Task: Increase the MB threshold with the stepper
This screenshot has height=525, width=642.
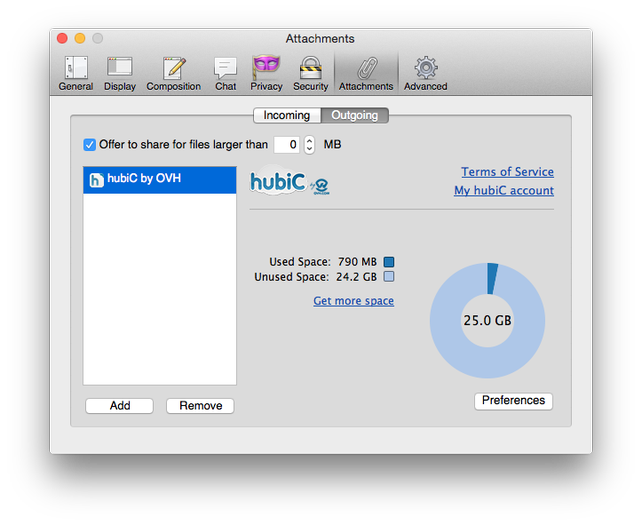Action: pos(310,140)
